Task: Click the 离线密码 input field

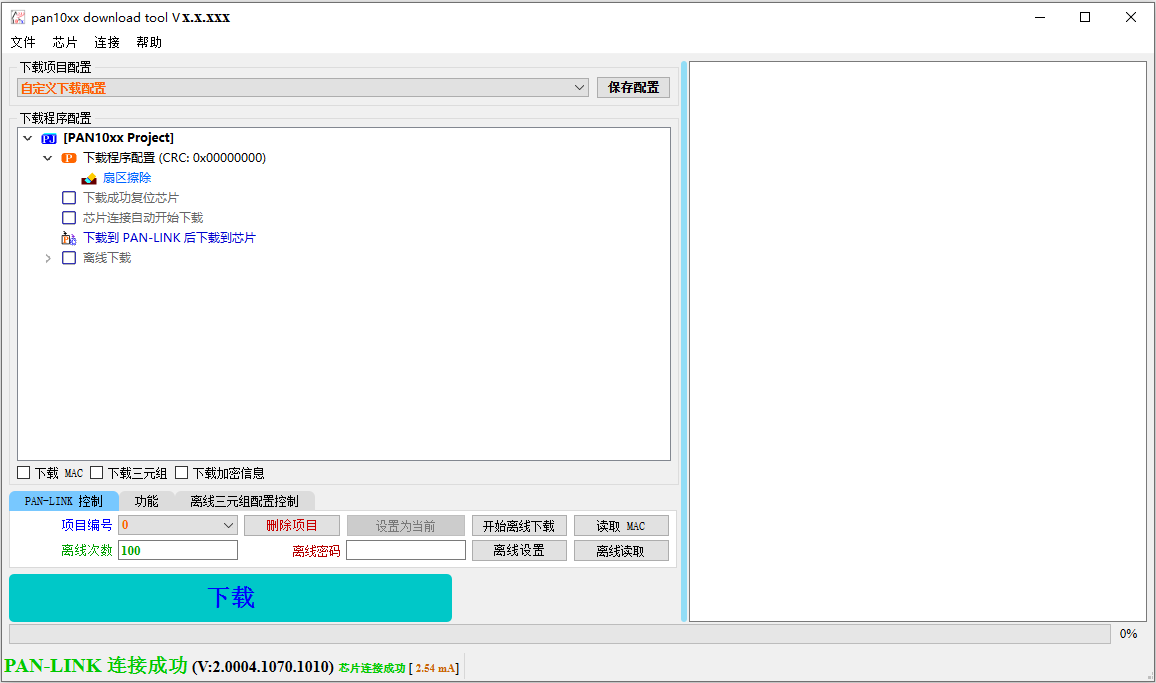Action: pos(405,550)
